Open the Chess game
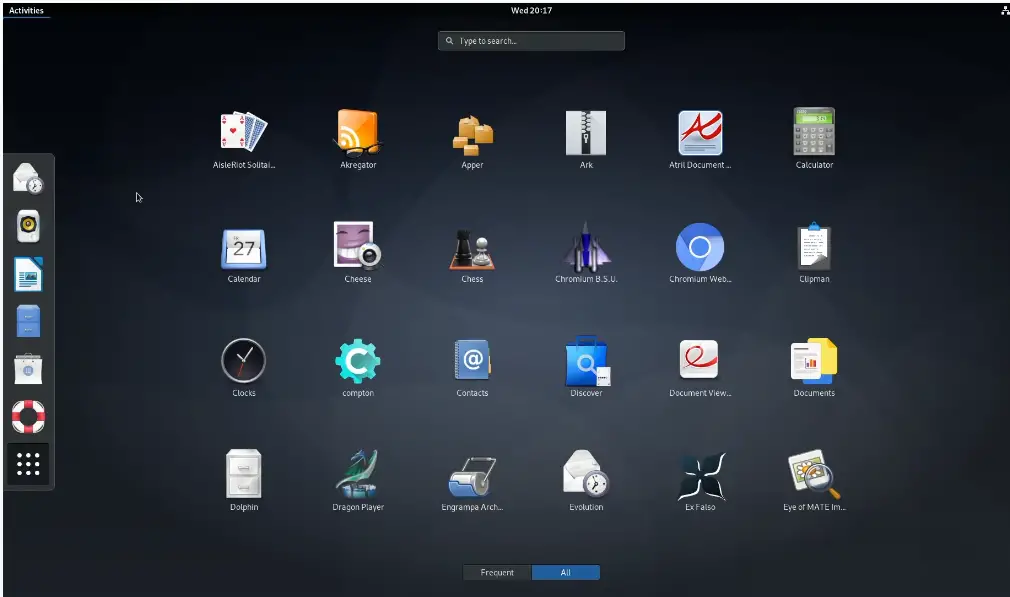The image size is (1010, 597). coord(472,249)
